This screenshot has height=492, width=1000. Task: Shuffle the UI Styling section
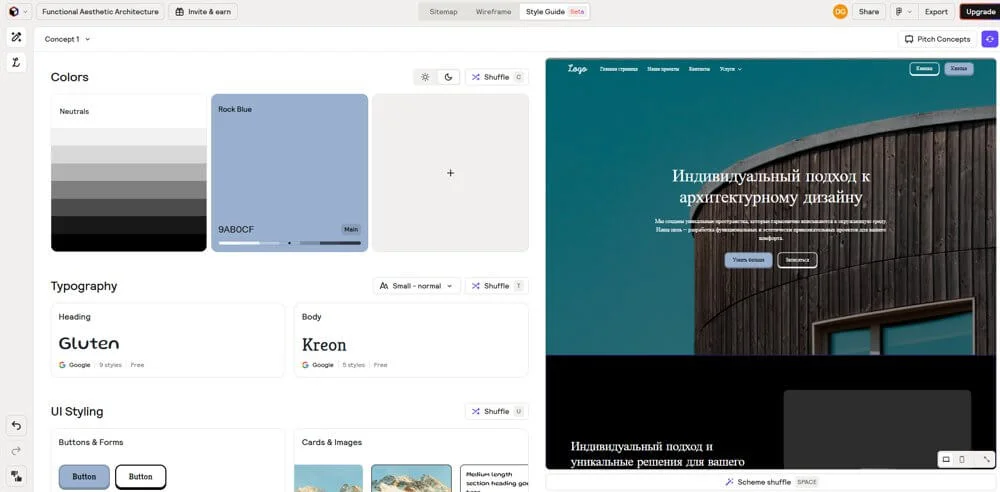pos(496,412)
